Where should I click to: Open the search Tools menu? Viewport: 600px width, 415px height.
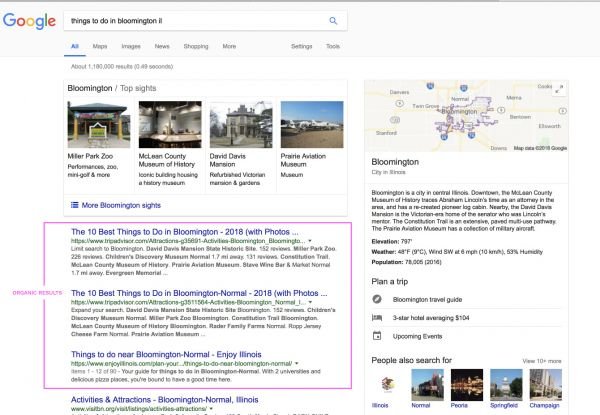pyautogui.click(x=333, y=46)
